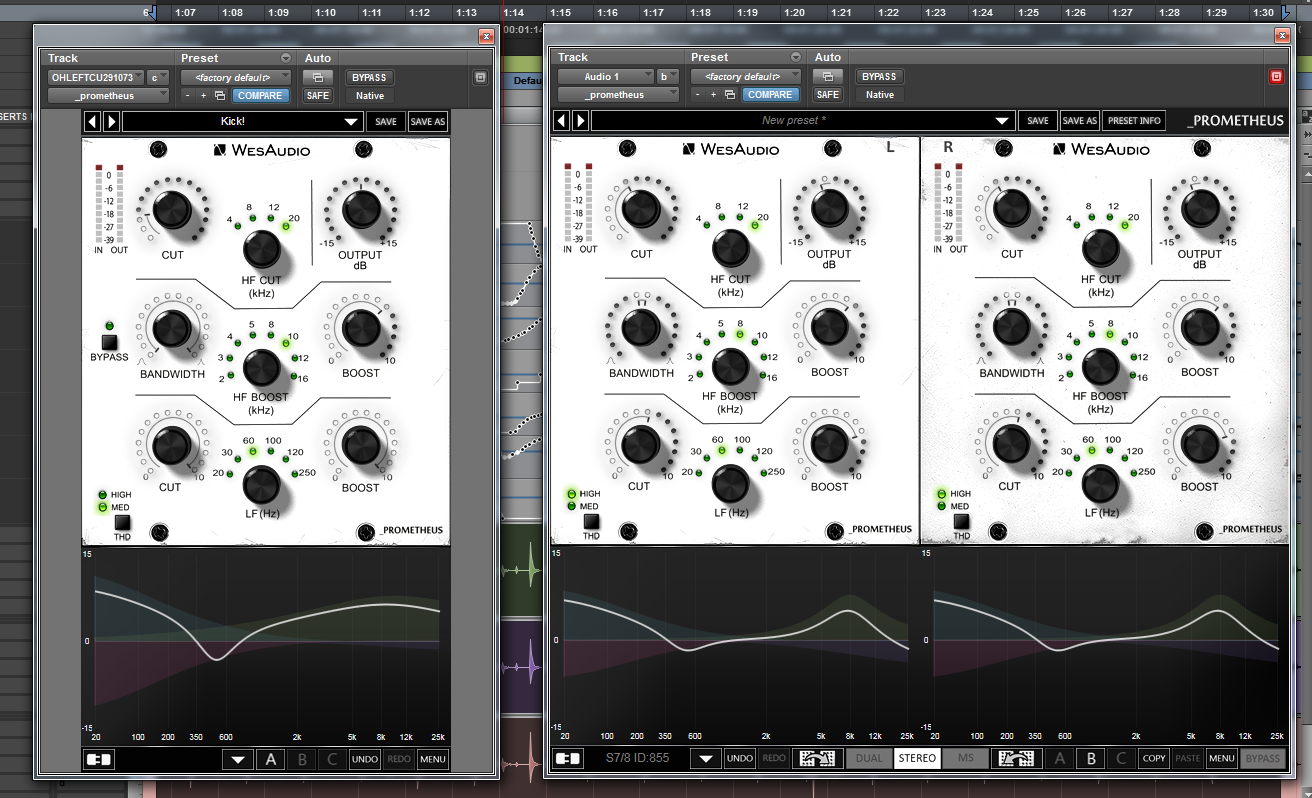Toggle square BYPASS switch on left Prometheus panel
1312x798 pixels.
pos(108,341)
